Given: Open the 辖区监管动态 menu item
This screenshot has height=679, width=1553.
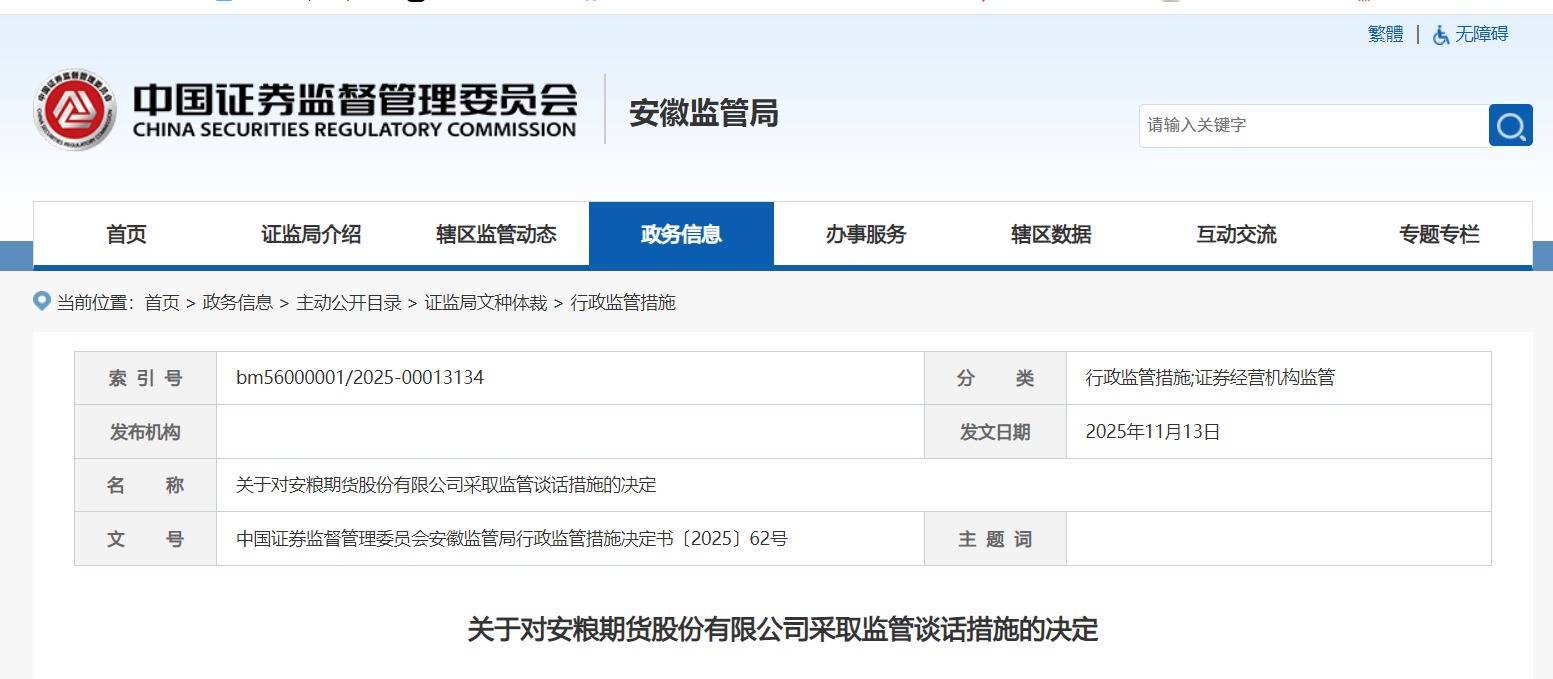Looking at the screenshot, I should click(496, 233).
